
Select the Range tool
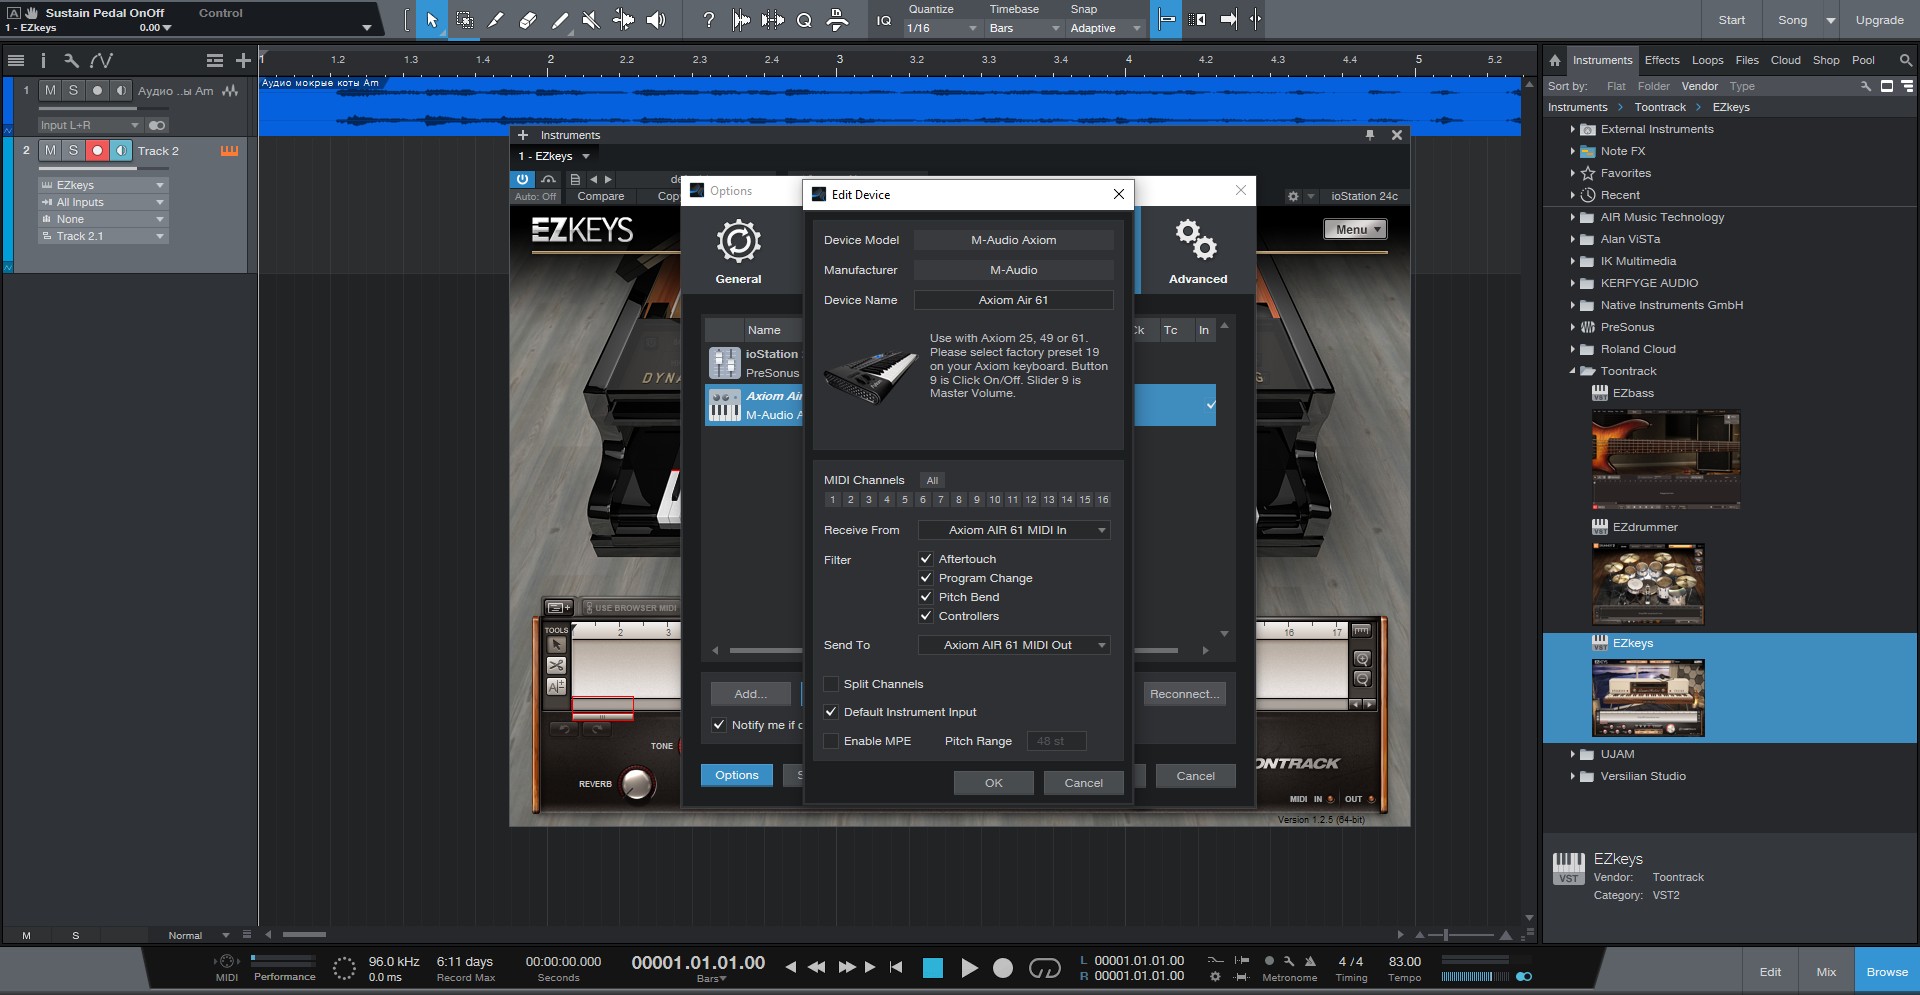[465, 20]
